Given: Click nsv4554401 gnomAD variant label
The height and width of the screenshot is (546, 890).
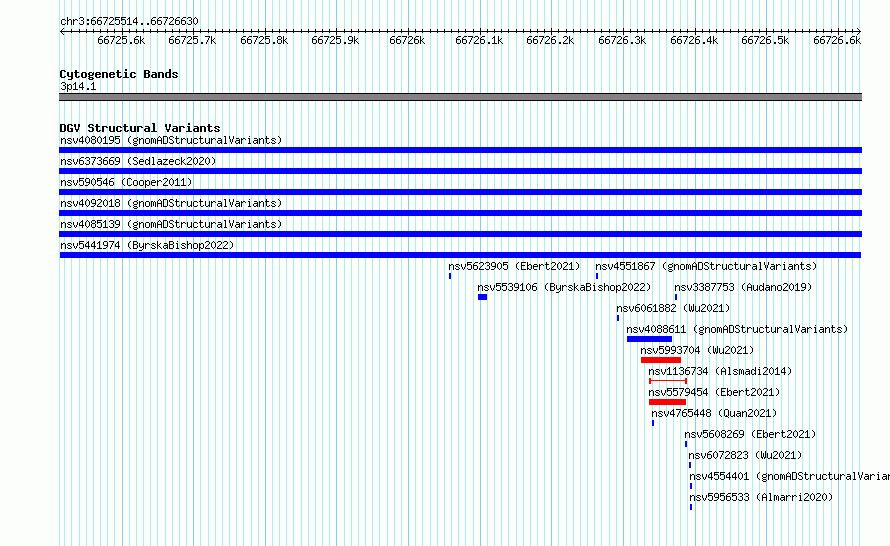Looking at the screenshot, I should click(x=790, y=476).
